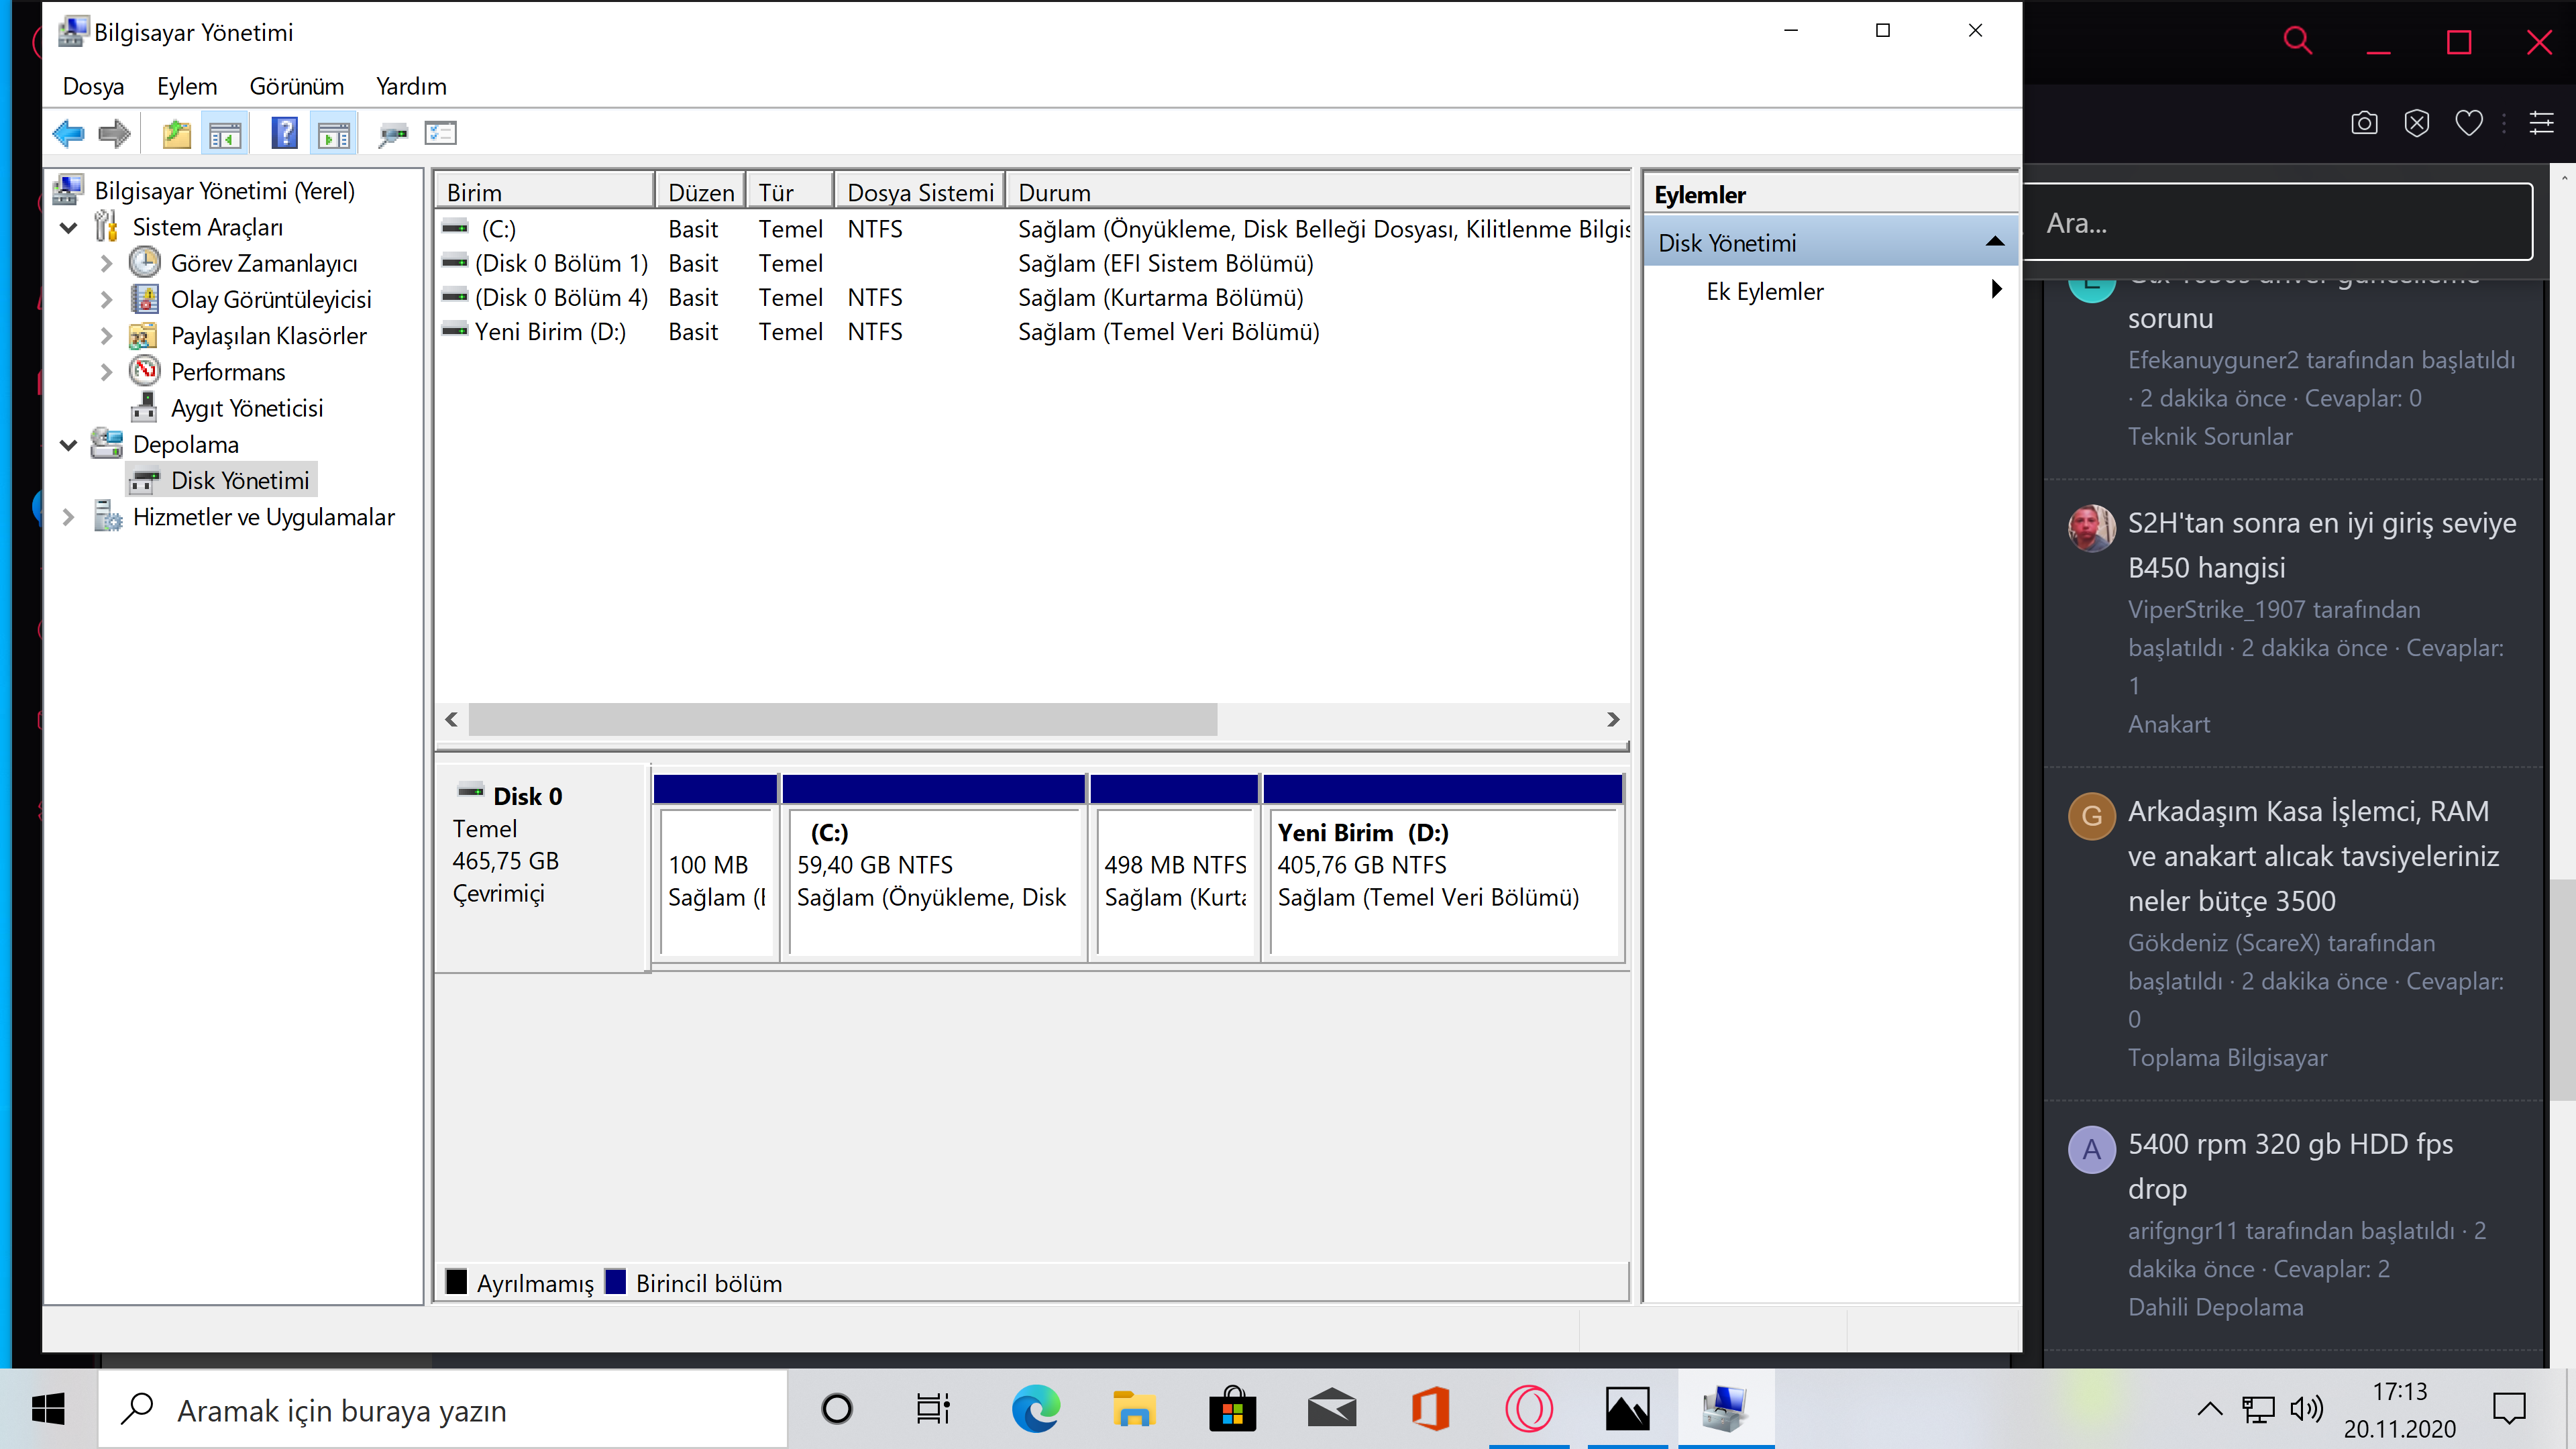Image resolution: width=2576 pixels, height=1449 pixels.
Task: Click the Show/Hide Action Pane toolbar icon
Action: click(x=334, y=133)
